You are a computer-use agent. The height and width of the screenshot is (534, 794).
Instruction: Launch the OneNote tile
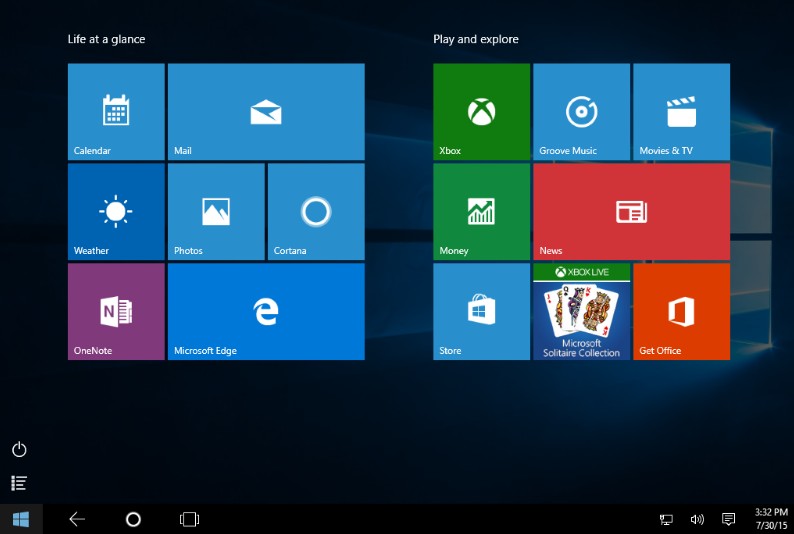click(116, 311)
